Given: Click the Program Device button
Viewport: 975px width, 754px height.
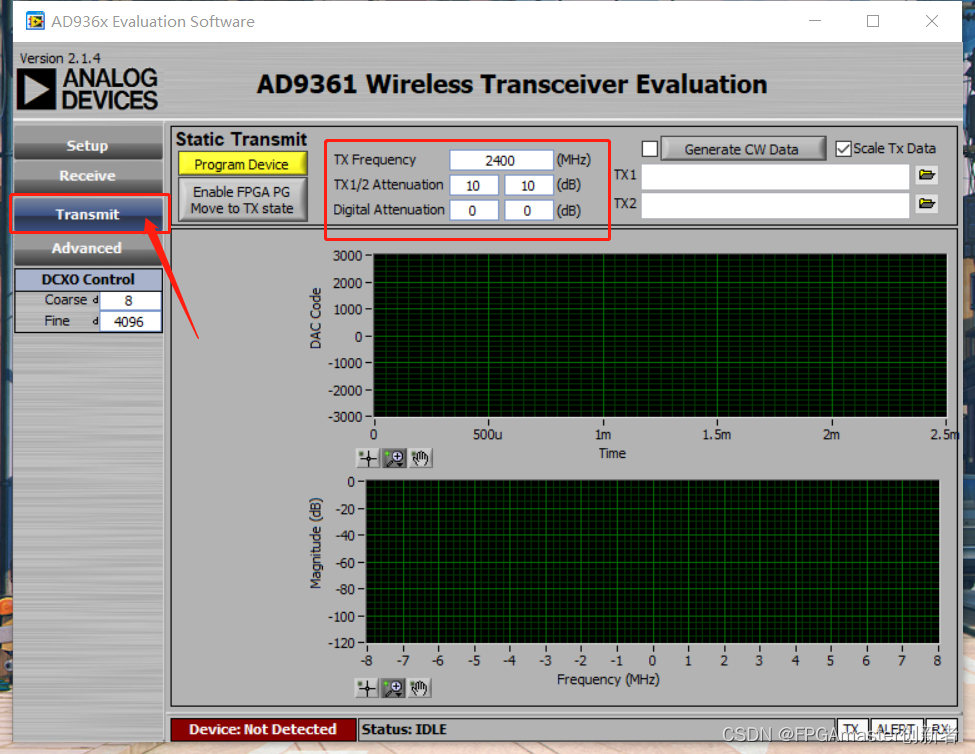Looking at the screenshot, I should click(x=243, y=164).
